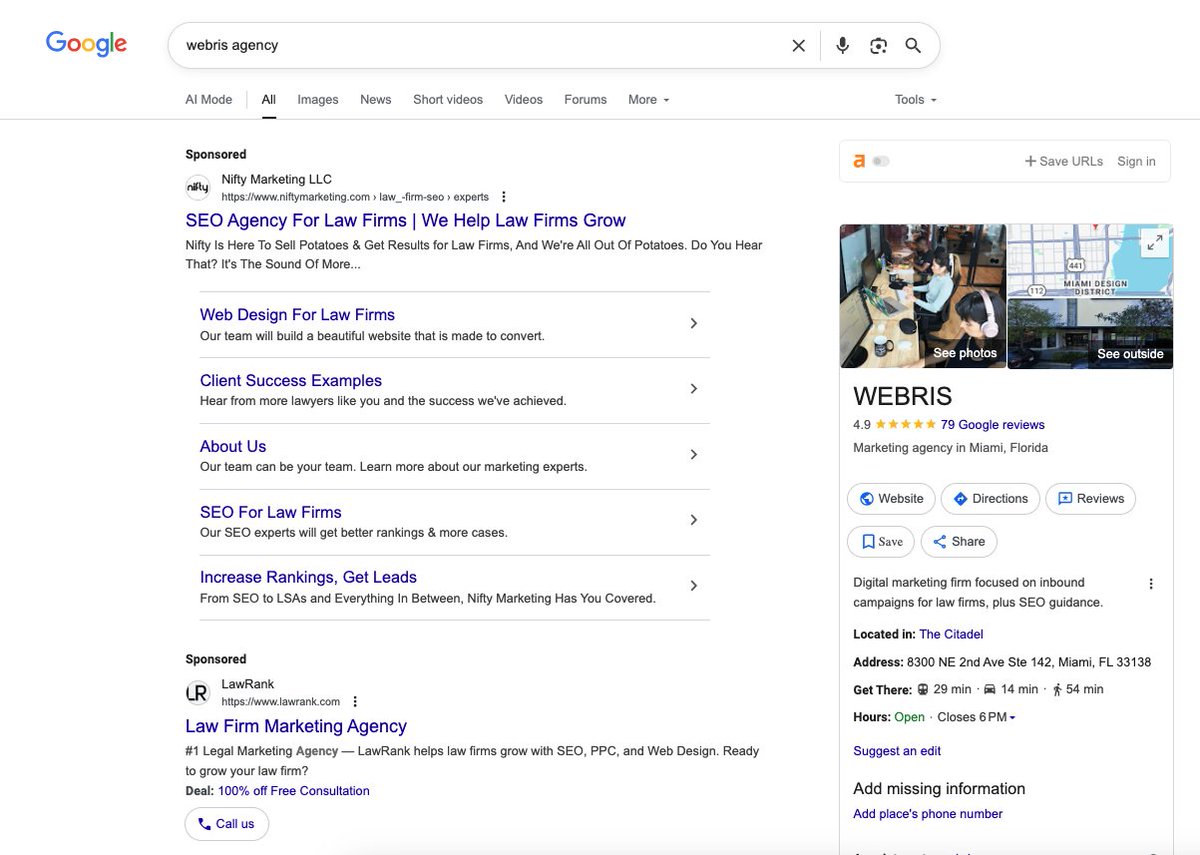Click the car travel time icon
The image size is (1200, 855).
[x=990, y=689]
